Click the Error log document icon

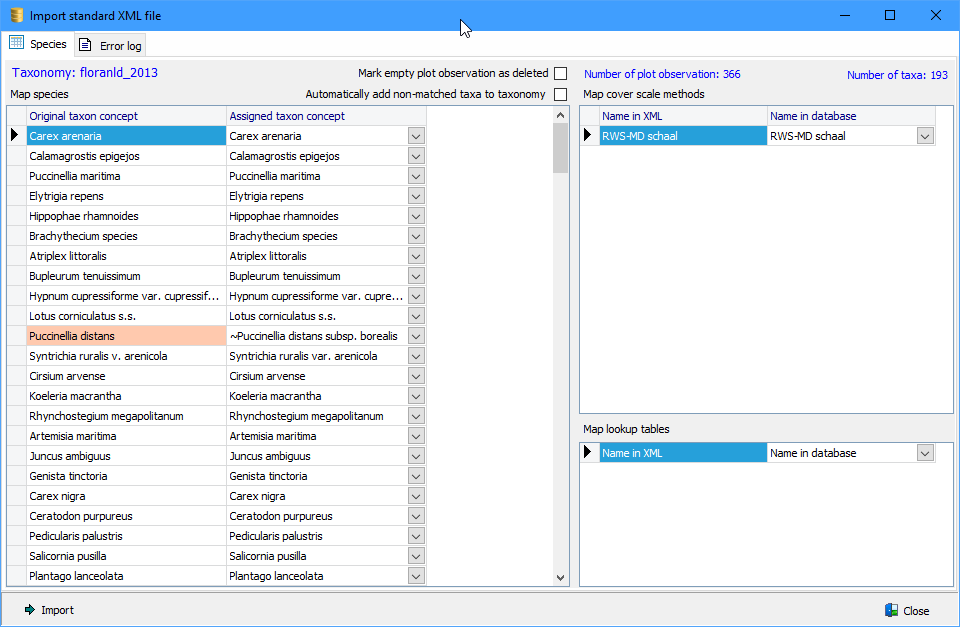click(x=86, y=45)
